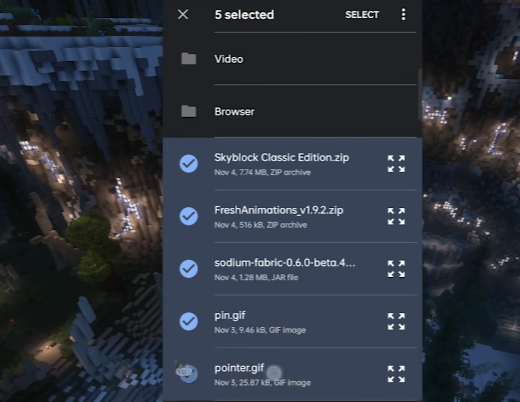Click the pointer.gif file name
The image size is (520, 402).
pyautogui.click(x=239, y=368)
